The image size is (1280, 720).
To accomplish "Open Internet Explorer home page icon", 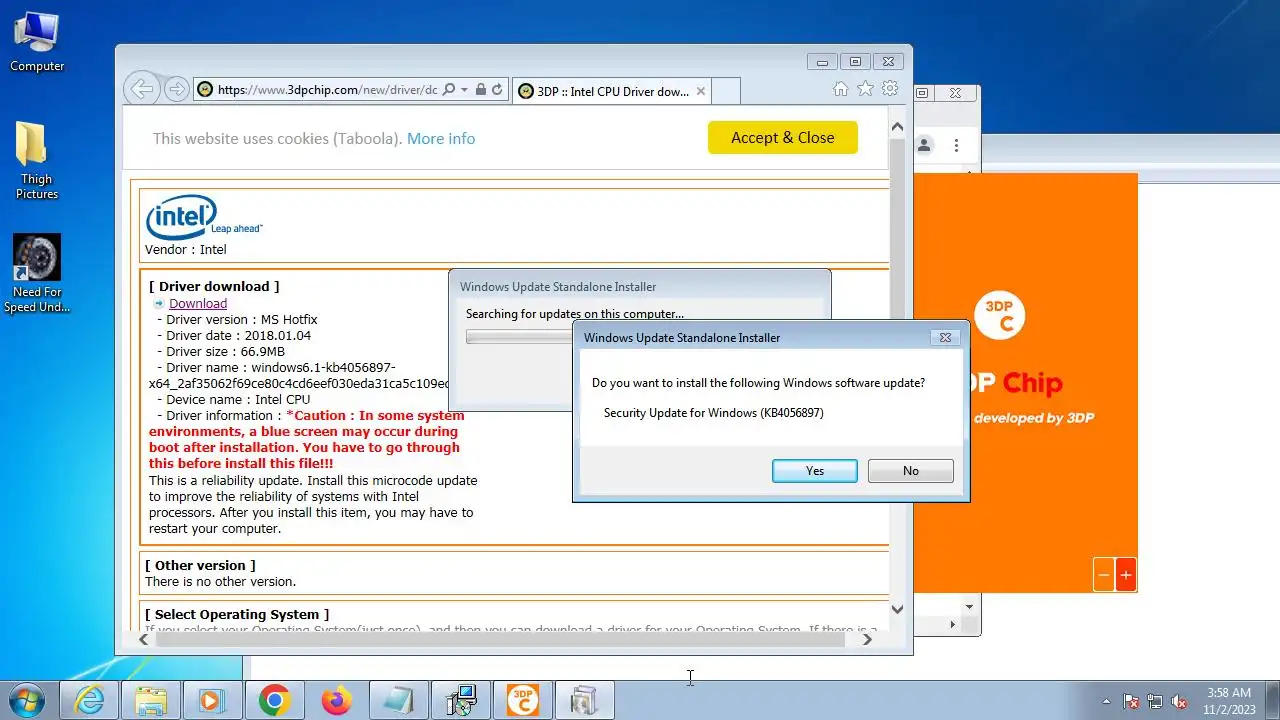I will coord(841,89).
